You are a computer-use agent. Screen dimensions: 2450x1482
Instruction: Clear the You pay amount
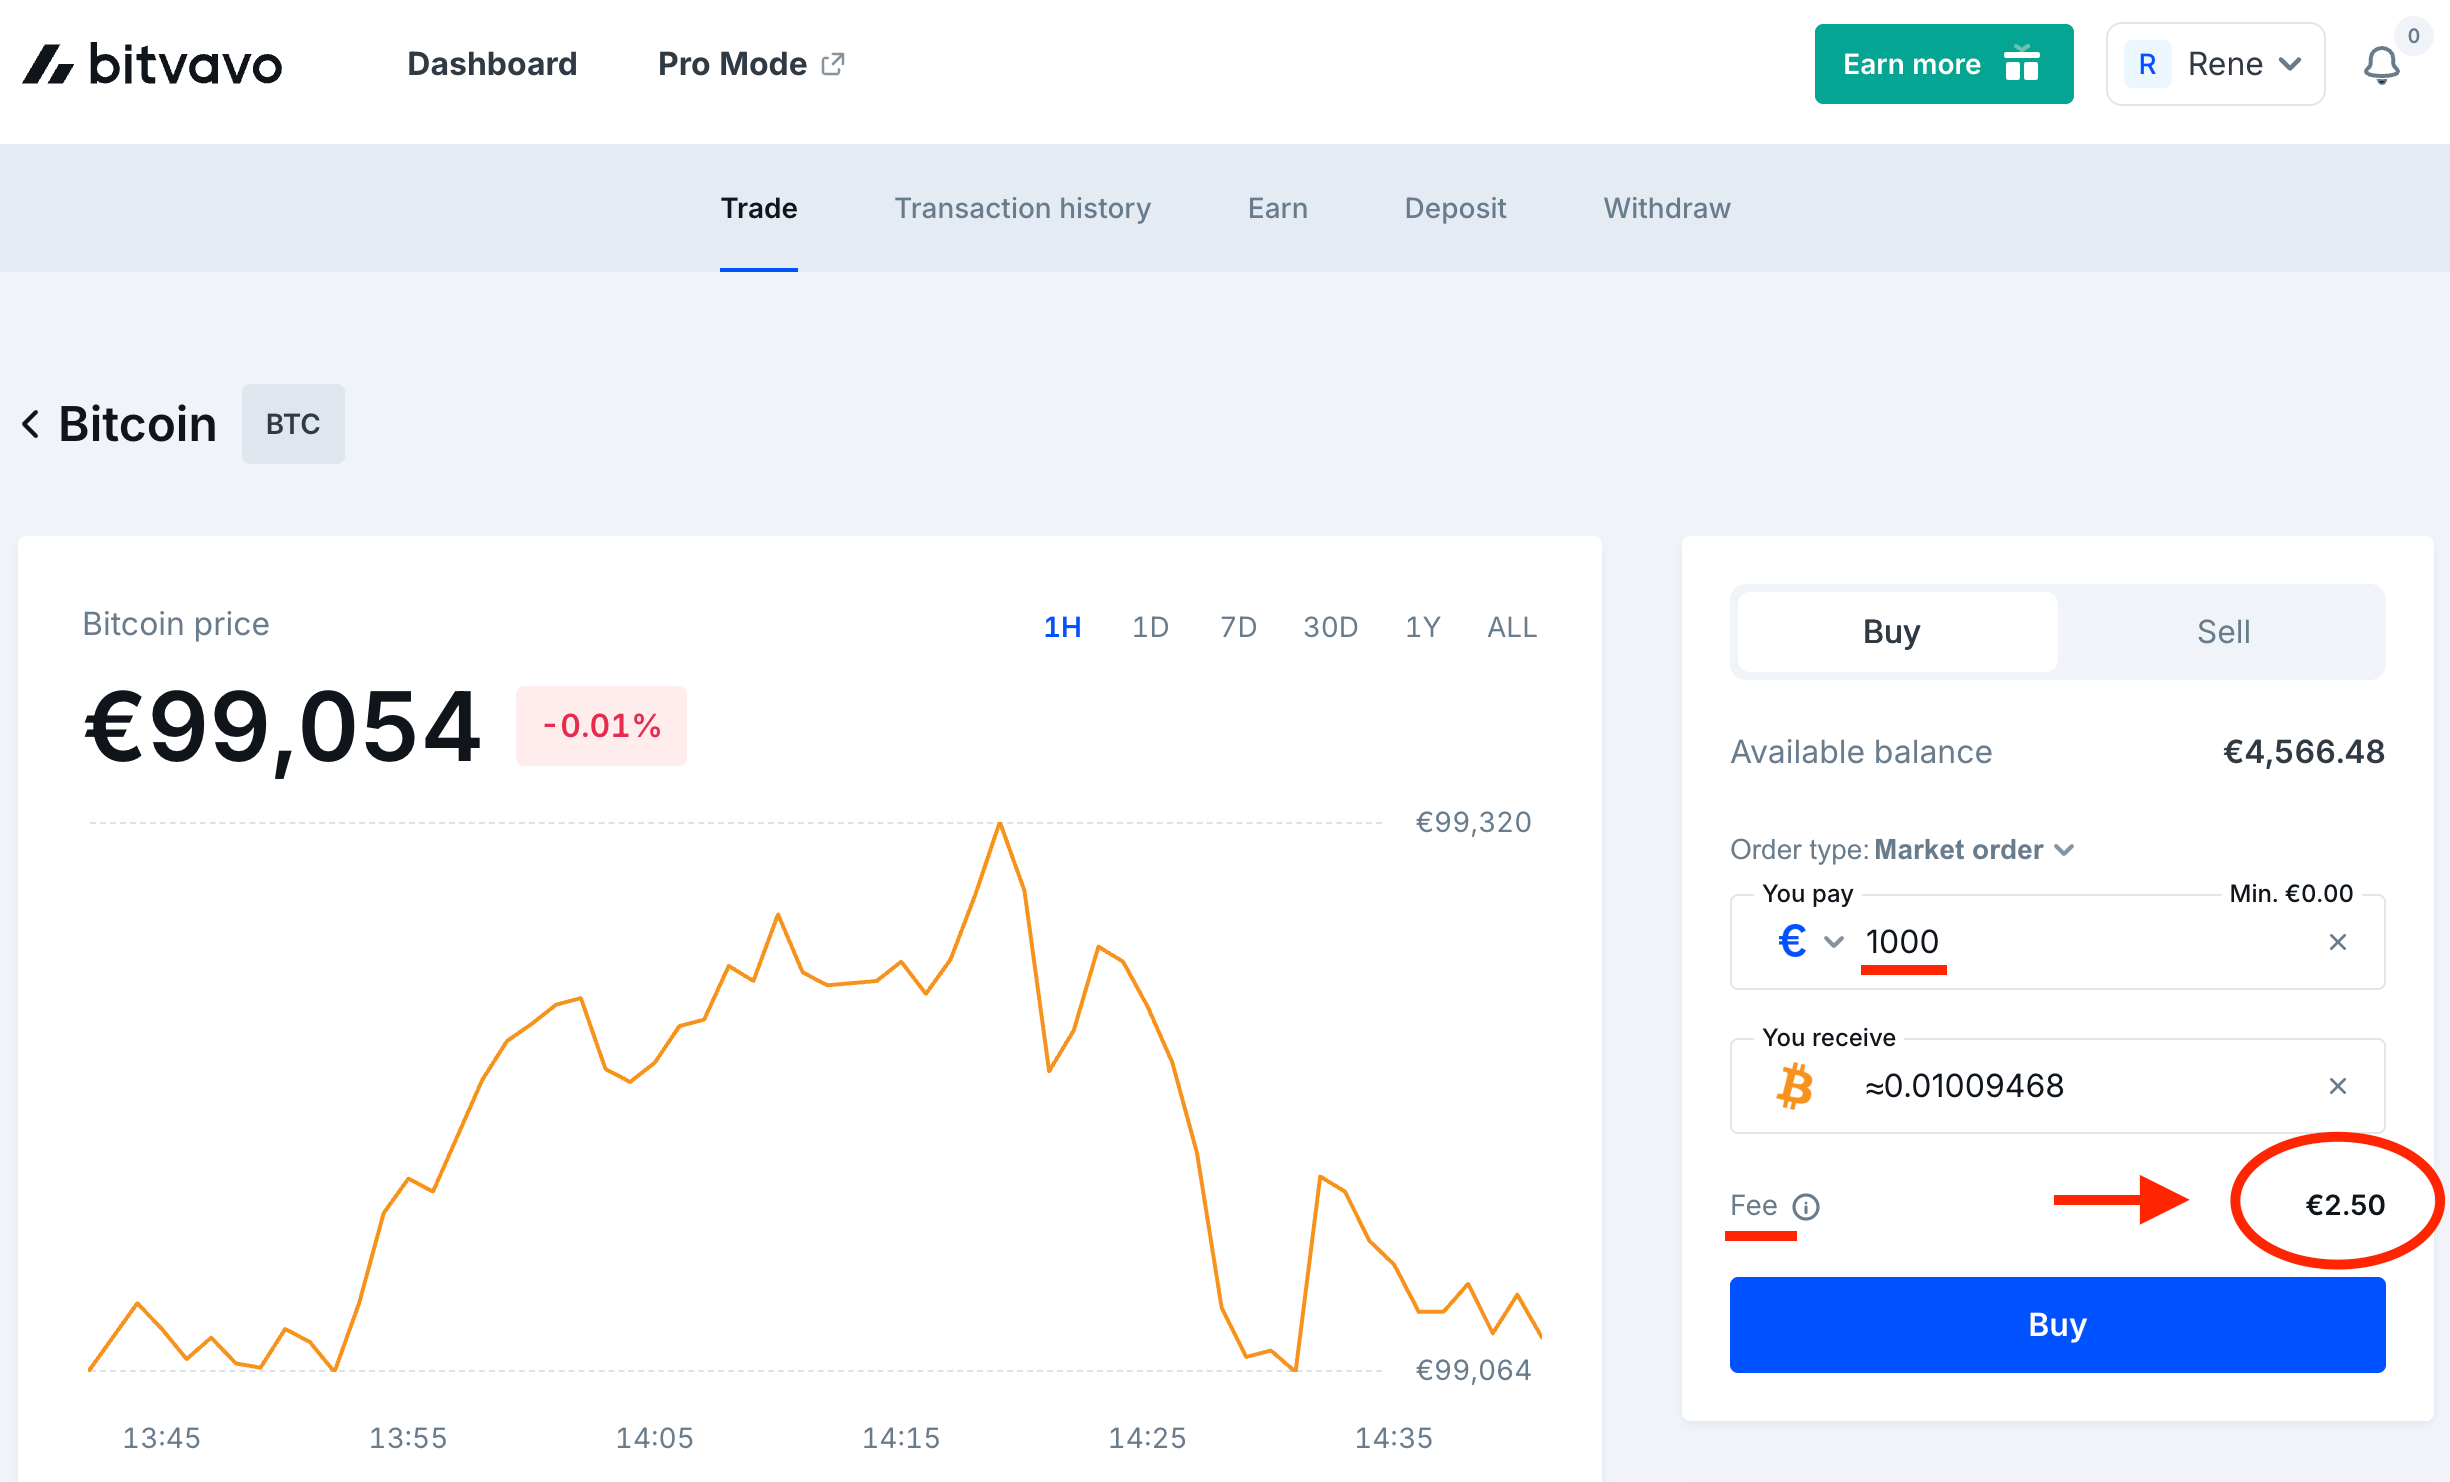click(x=2337, y=942)
